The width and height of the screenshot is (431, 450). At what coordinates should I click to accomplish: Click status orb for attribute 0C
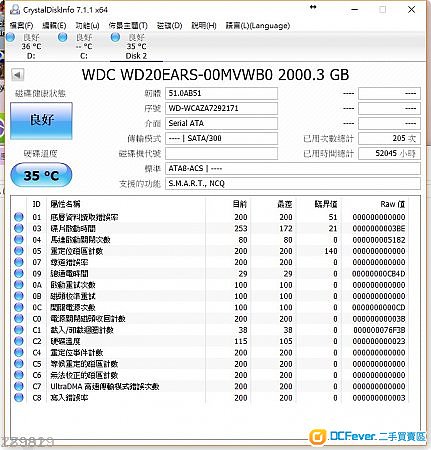[19, 307]
